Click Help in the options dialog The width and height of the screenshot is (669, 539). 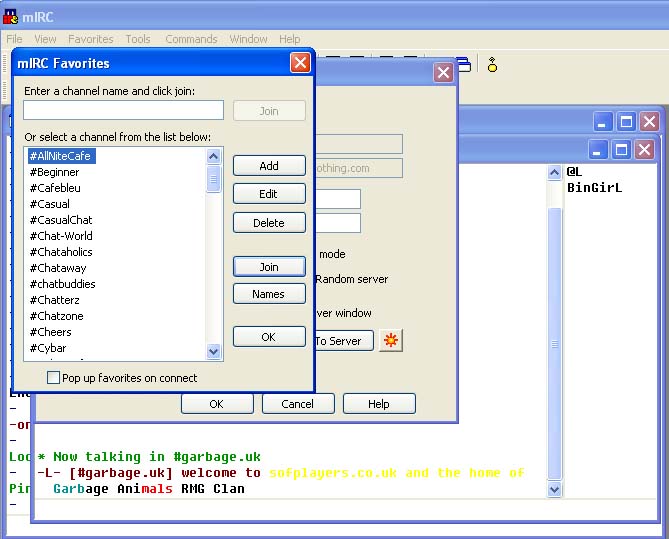379,404
